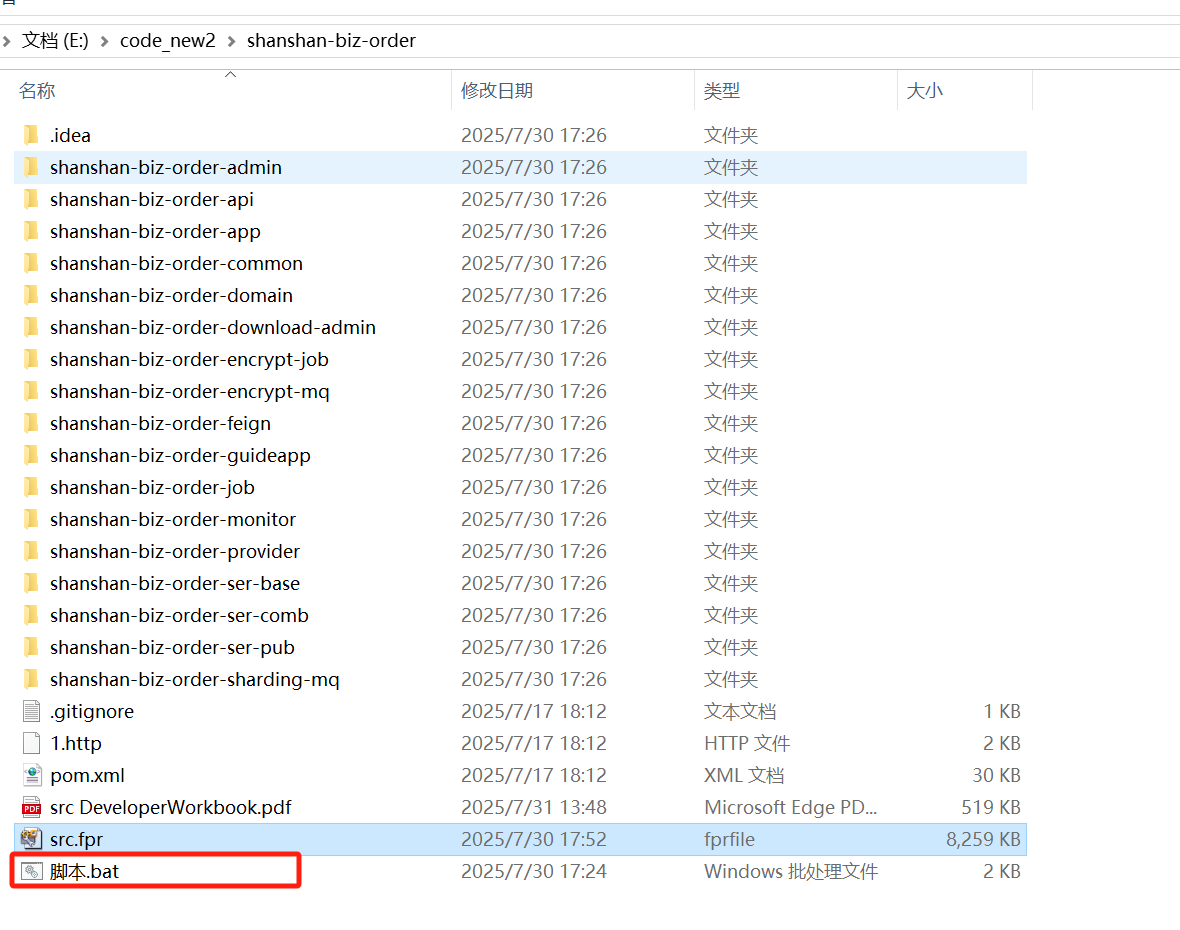Sort files by 大小 column header
The image size is (1180, 930).
pyautogui.click(x=925, y=91)
